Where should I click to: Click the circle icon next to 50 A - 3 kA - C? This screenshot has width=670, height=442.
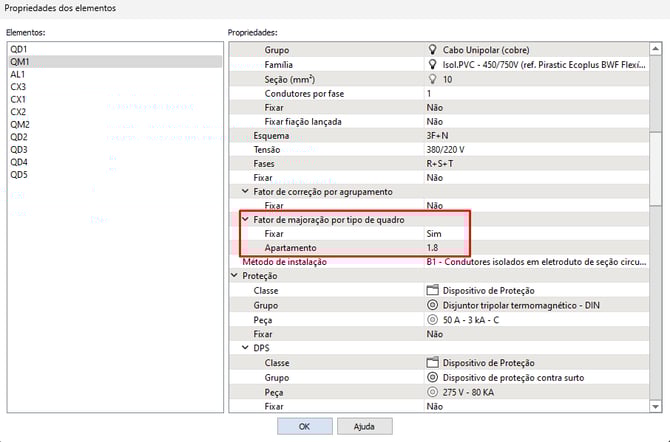point(433,319)
